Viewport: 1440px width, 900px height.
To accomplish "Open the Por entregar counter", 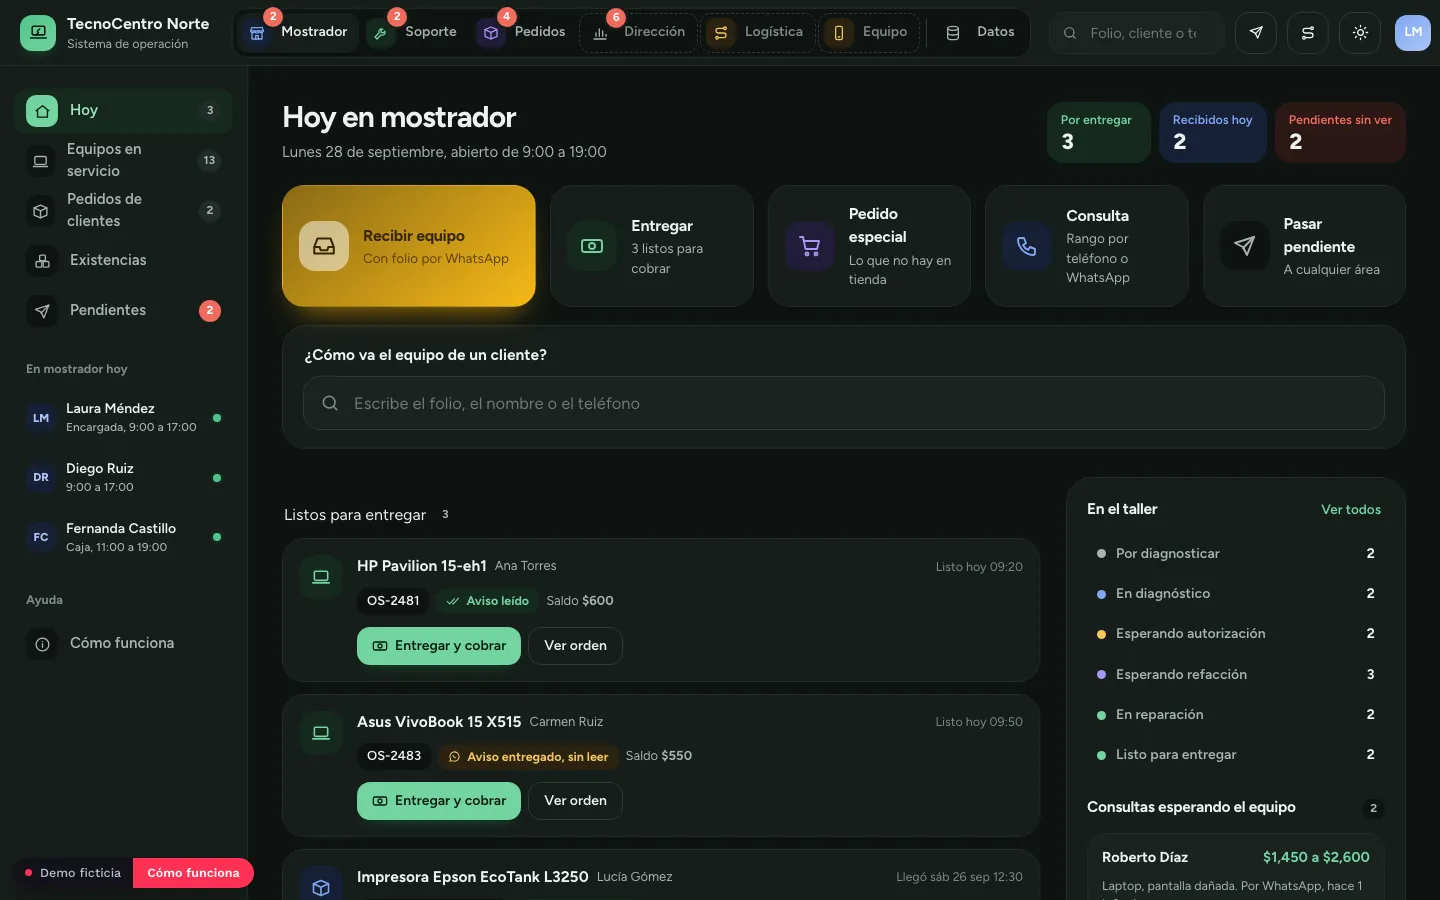I will pos(1099,133).
